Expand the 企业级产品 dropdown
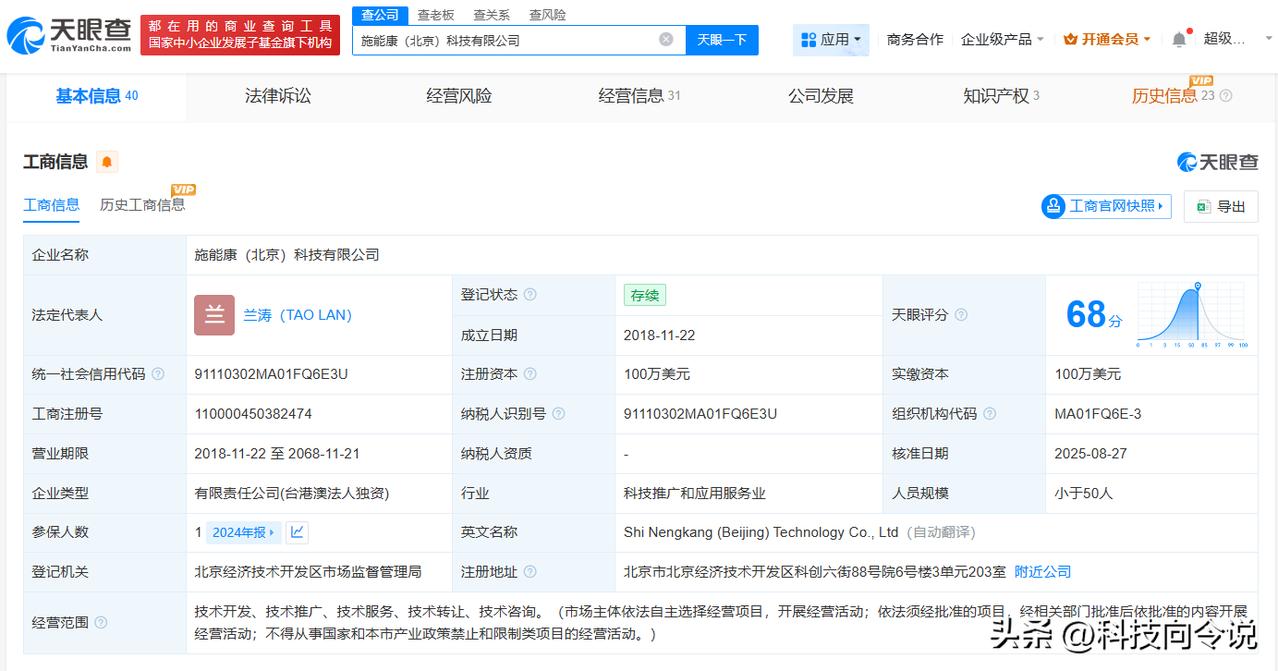 (1002, 39)
